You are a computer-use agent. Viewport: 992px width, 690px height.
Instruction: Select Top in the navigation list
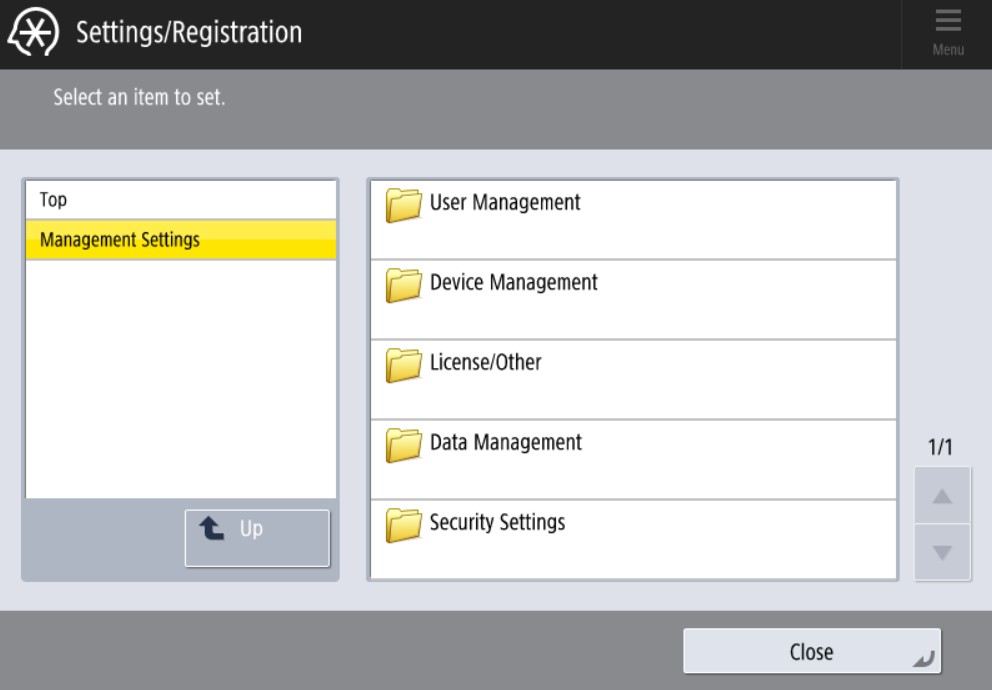(53, 200)
